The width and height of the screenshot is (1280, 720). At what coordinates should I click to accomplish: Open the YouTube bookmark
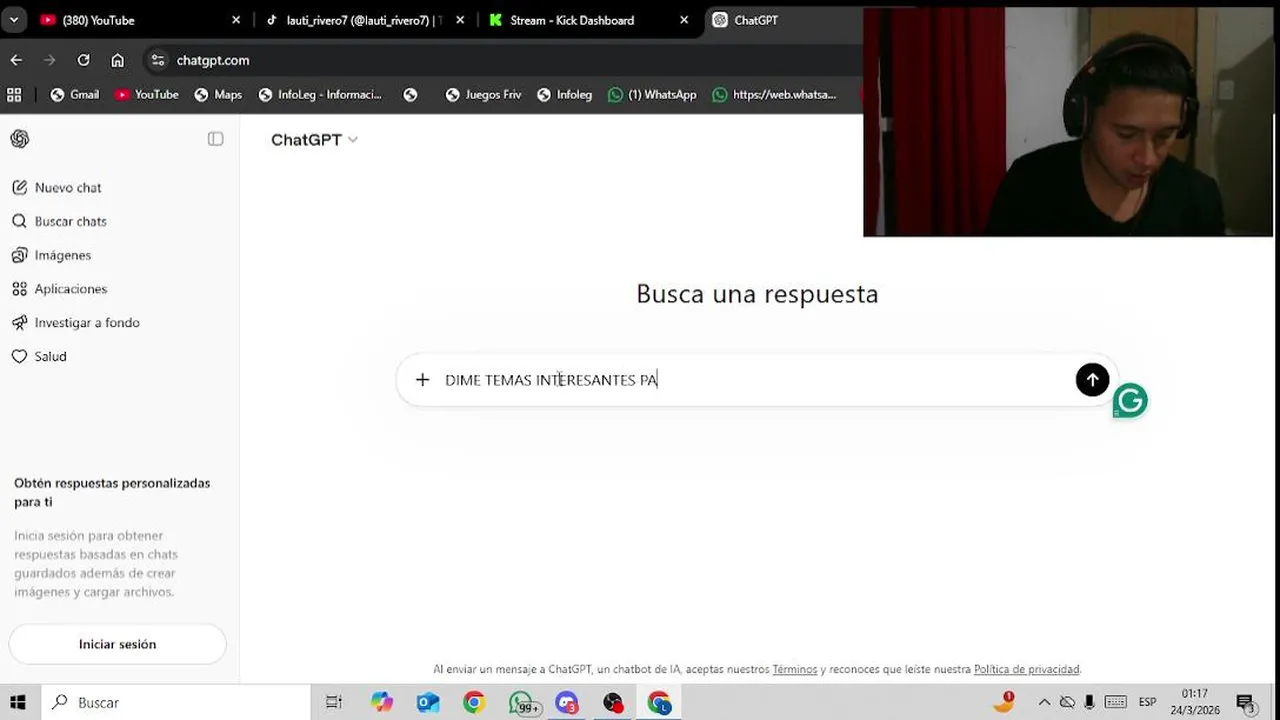[x=147, y=94]
